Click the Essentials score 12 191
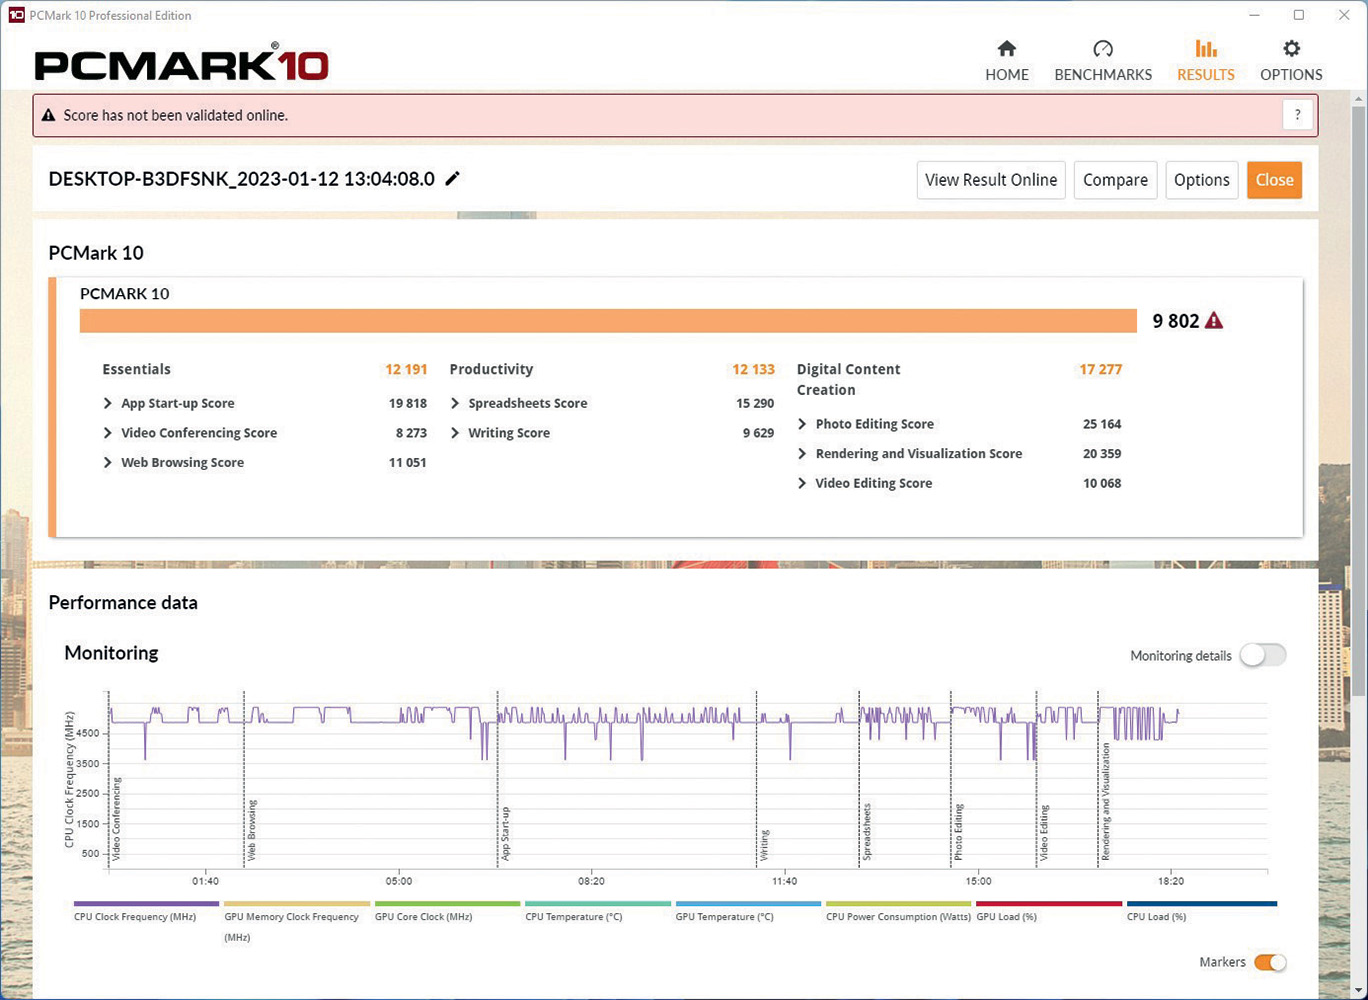Screen dimensions: 1368x1000 pyautogui.click(x=406, y=369)
